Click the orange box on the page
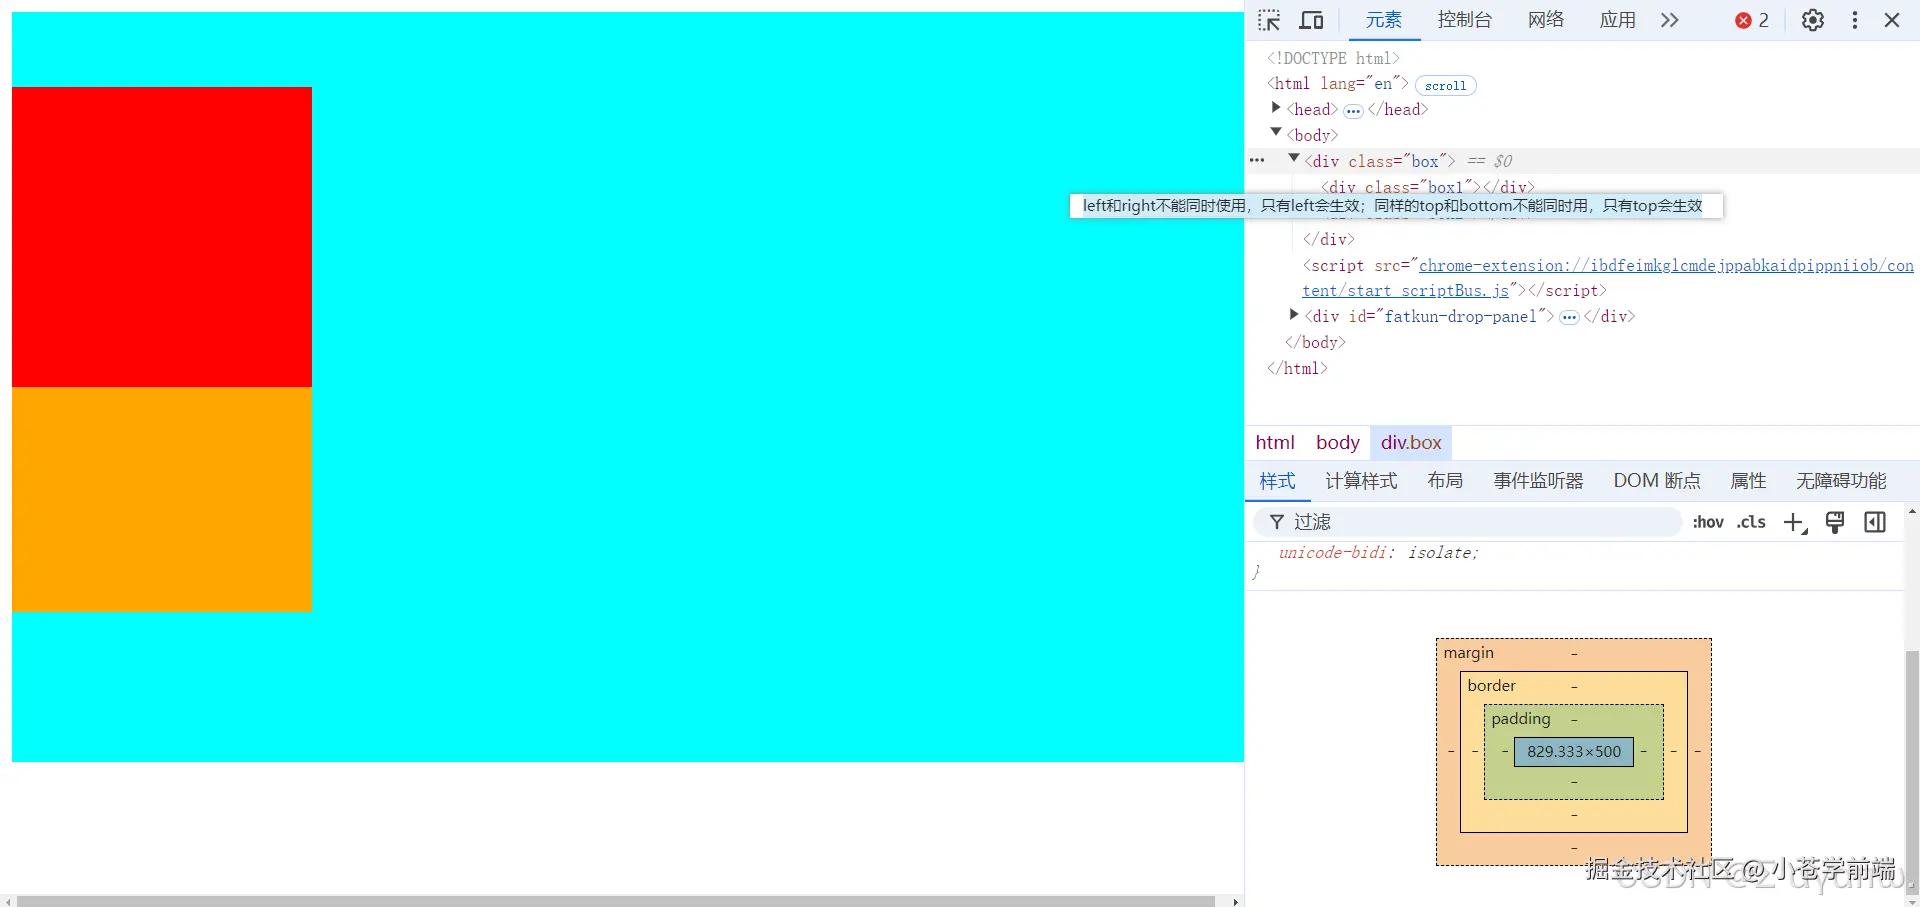This screenshot has height=907, width=1920. (x=162, y=499)
